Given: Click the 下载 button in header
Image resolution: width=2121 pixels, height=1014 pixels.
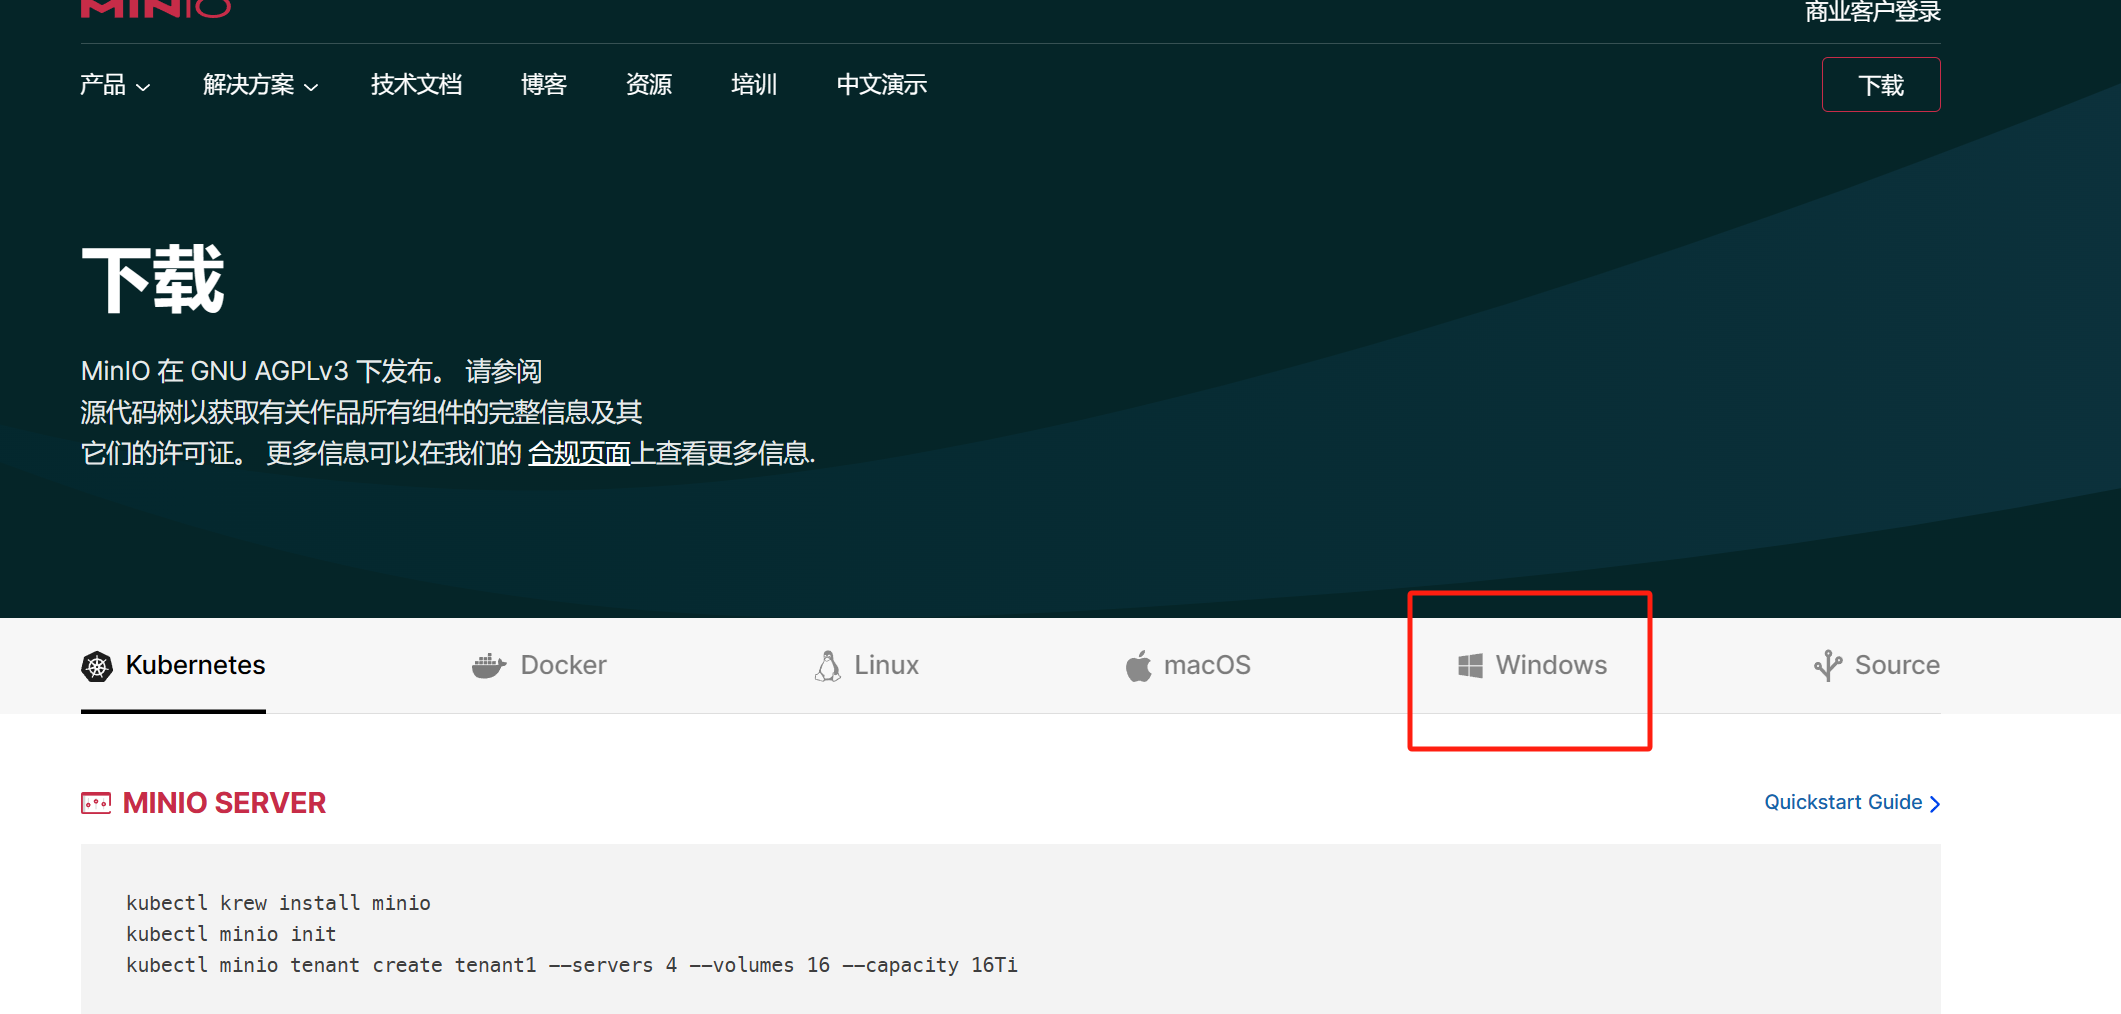Looking at the screenshot, I should 1881,85.
